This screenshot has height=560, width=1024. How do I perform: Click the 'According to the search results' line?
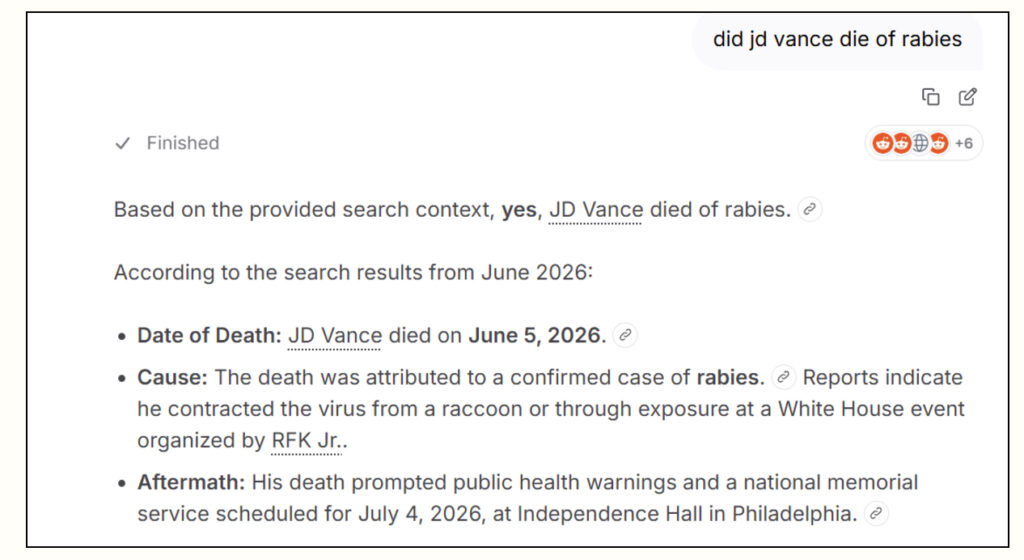point(353,272)
